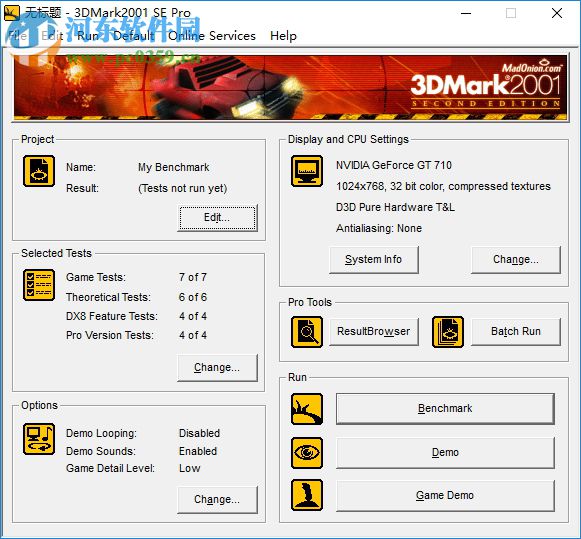Viewport: 581px width, 539px height.
Task: Change the Options settings
Action: click(217, 500)
